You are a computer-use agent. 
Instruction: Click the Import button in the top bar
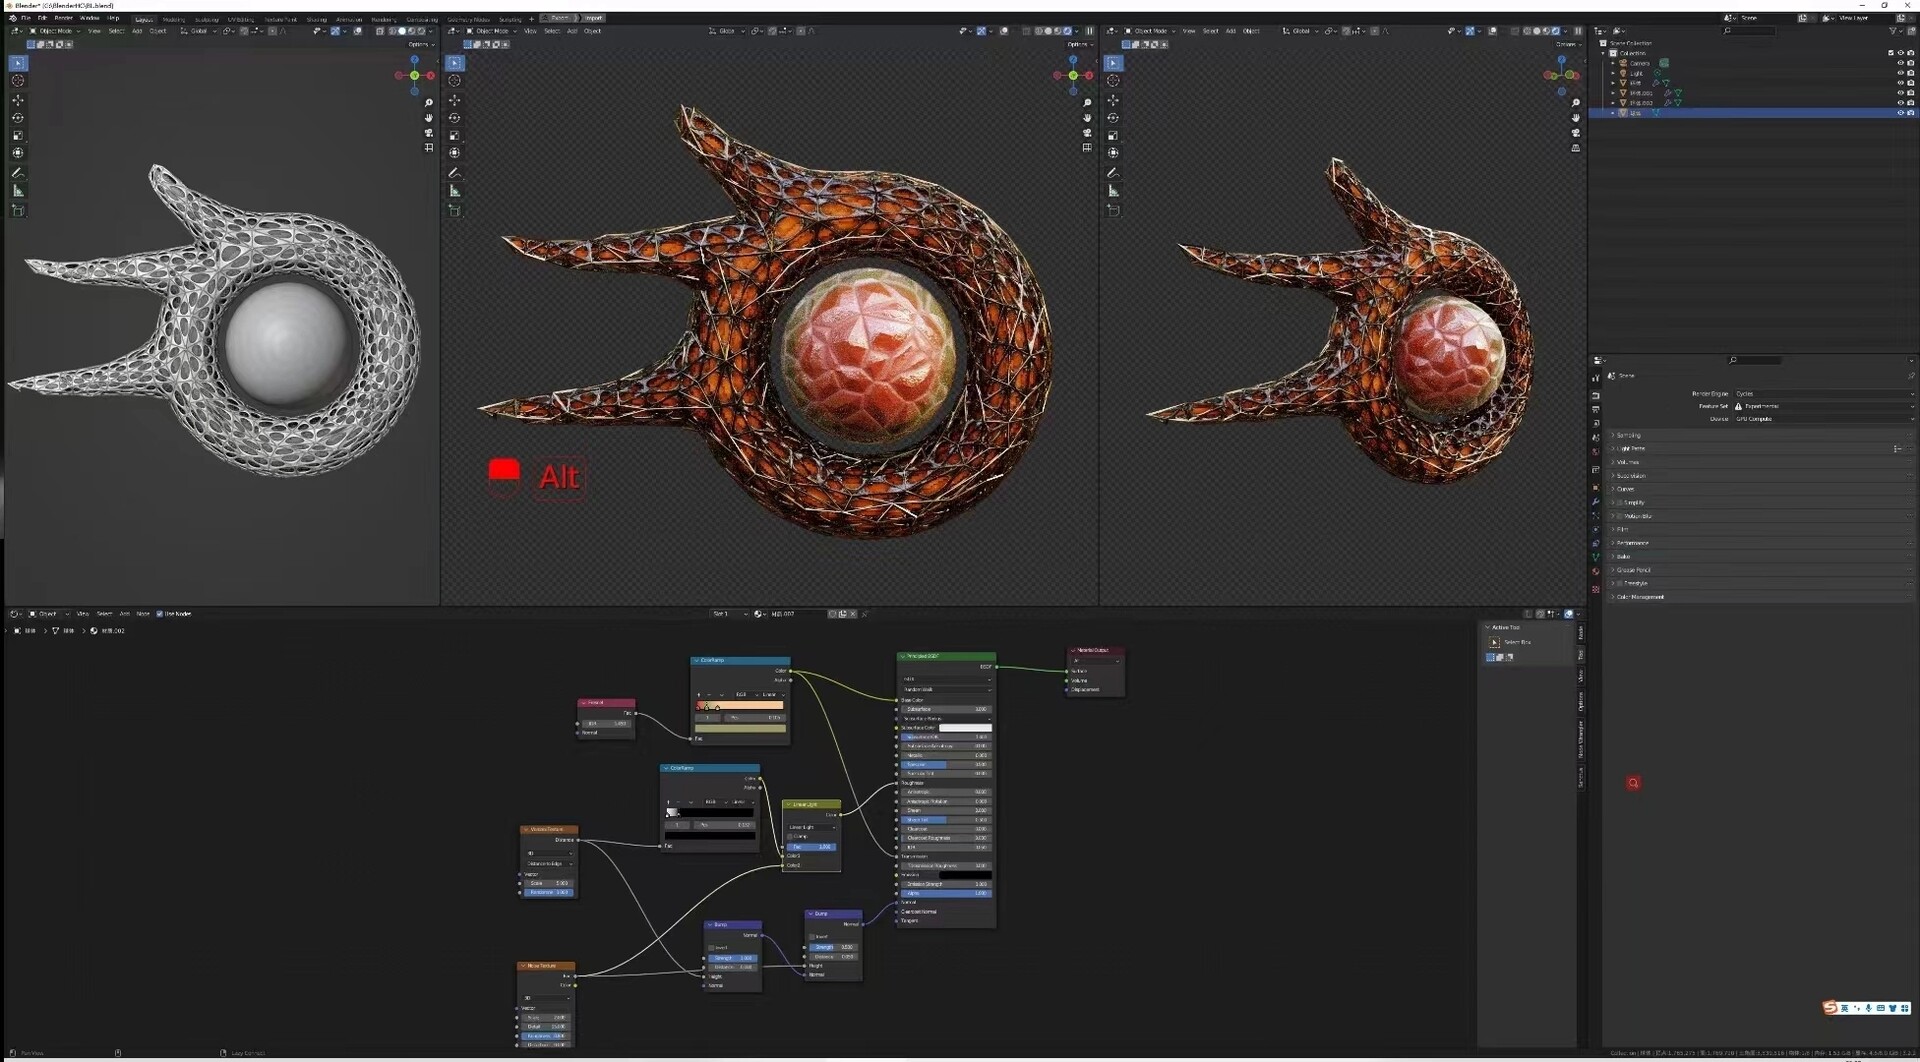pyautogui.click(x=594, y=18)
